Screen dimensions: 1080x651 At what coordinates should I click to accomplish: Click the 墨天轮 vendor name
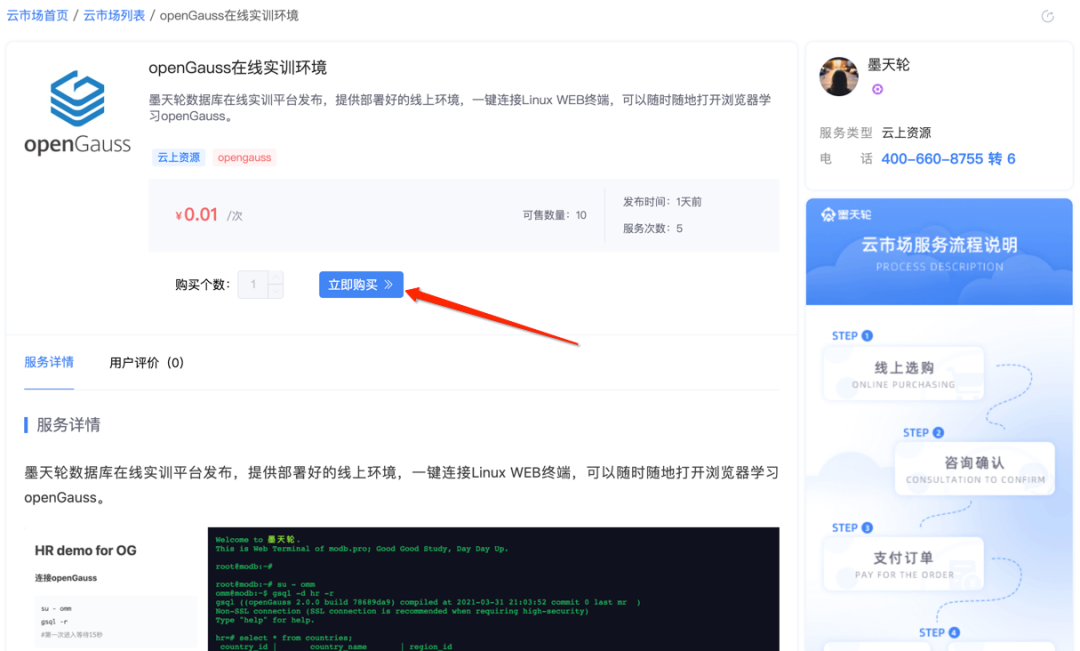(x=889, y=65)
